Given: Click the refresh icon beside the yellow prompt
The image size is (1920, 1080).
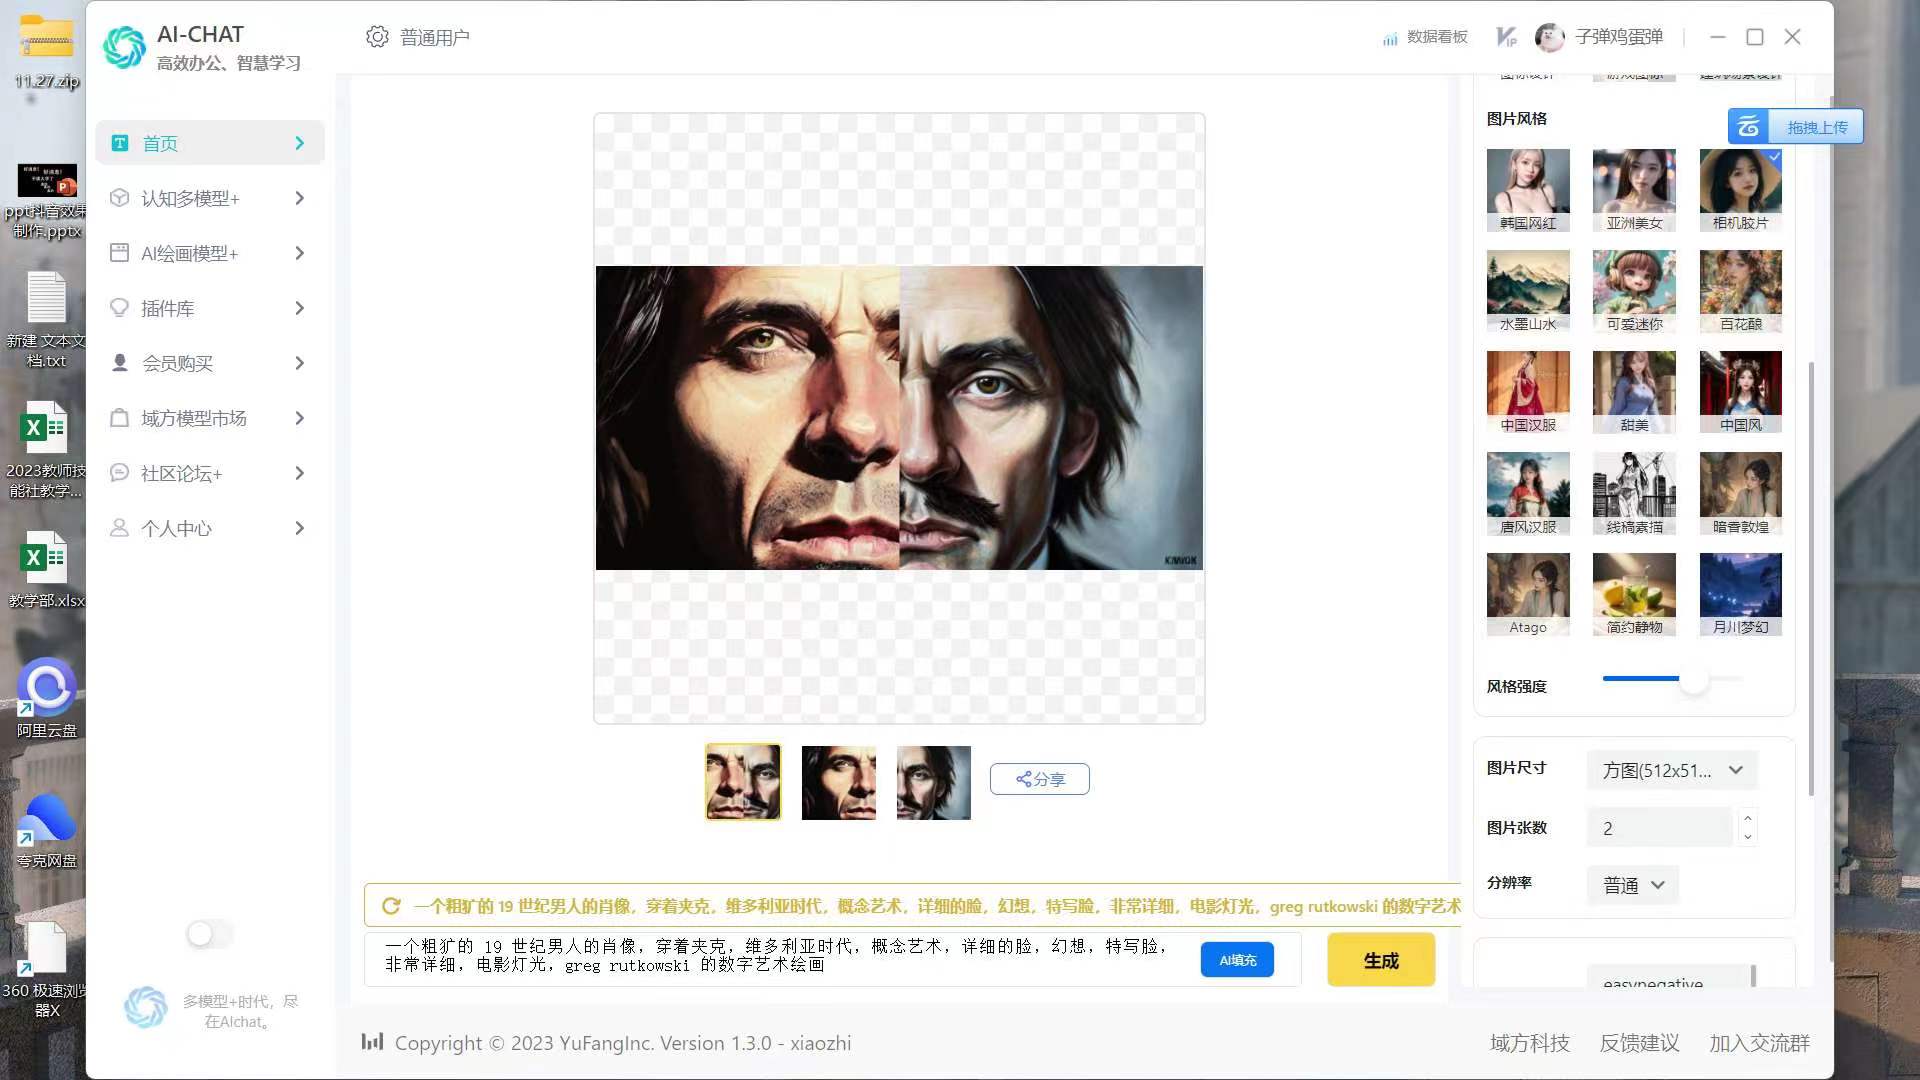Looking at the screenshot, I should point(391,906).
